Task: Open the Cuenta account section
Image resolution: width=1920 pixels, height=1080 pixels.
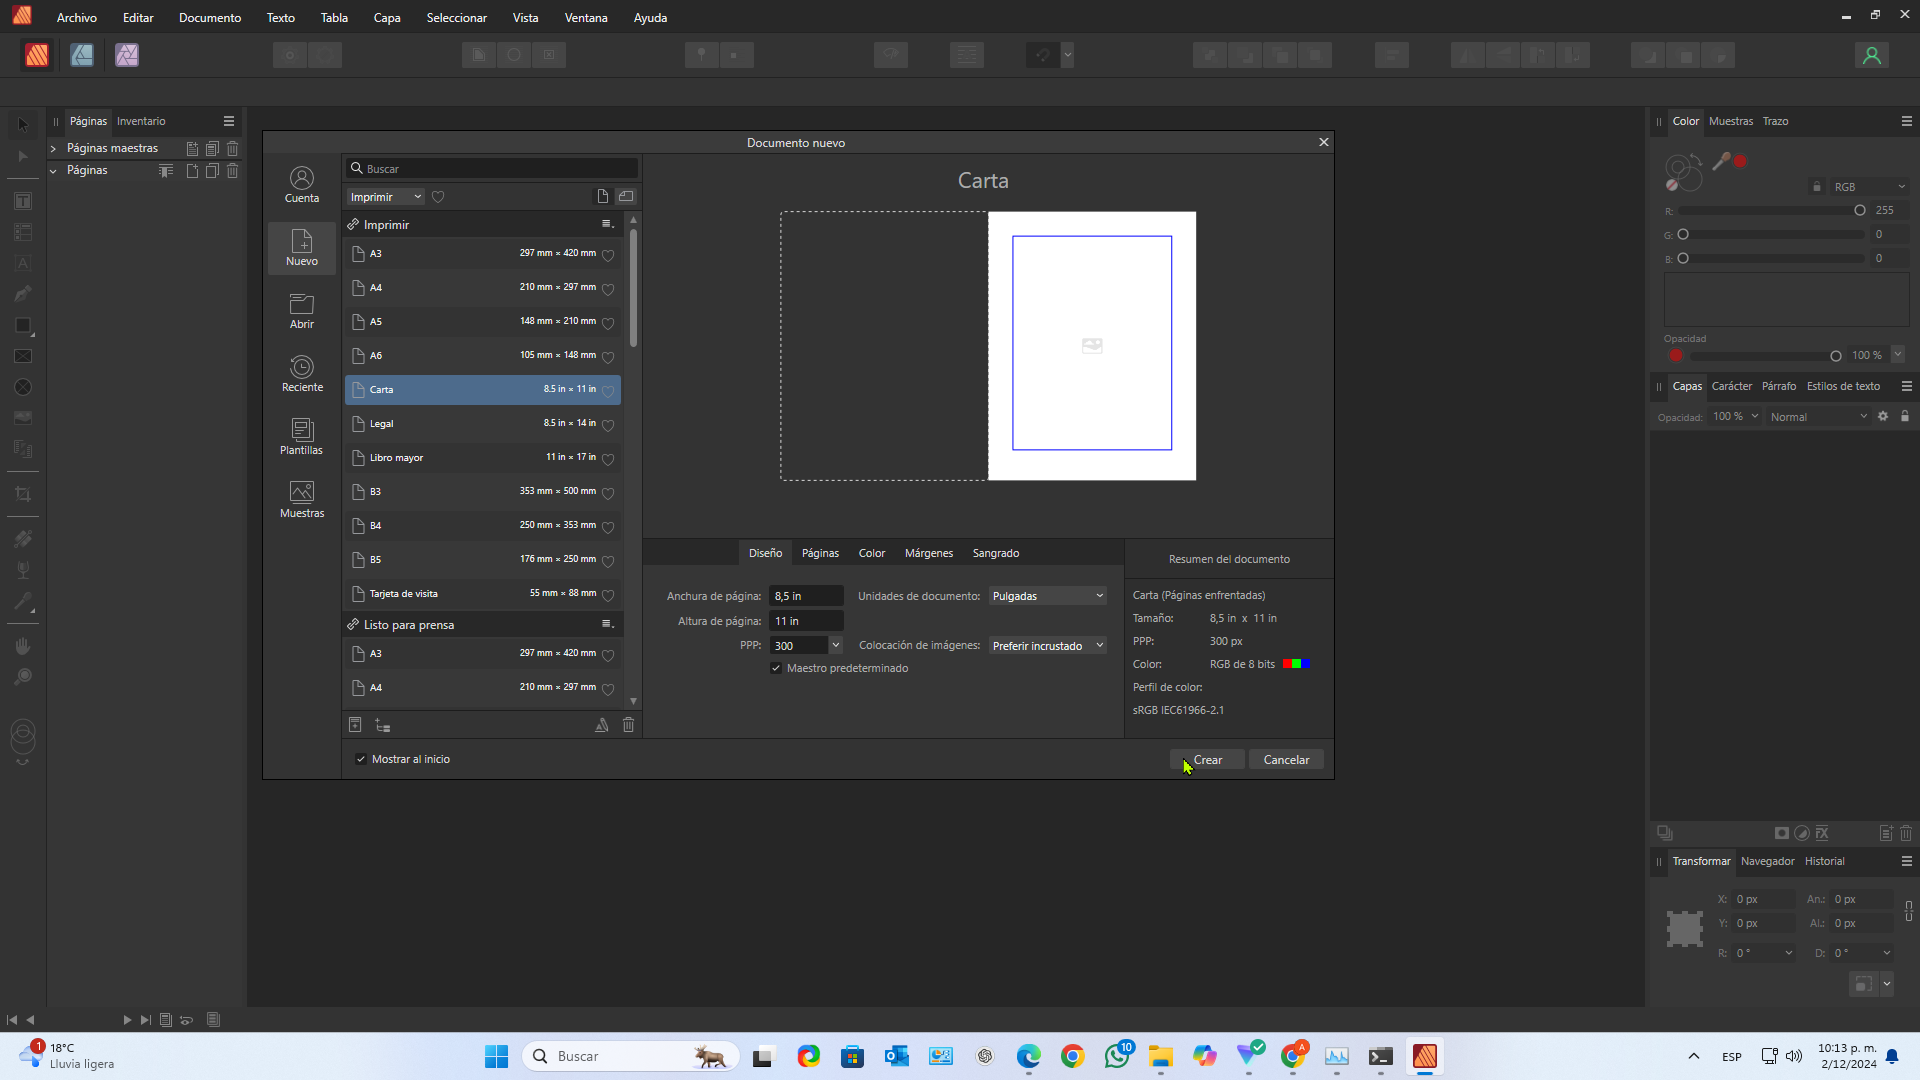Action: [x=301, y=185]
